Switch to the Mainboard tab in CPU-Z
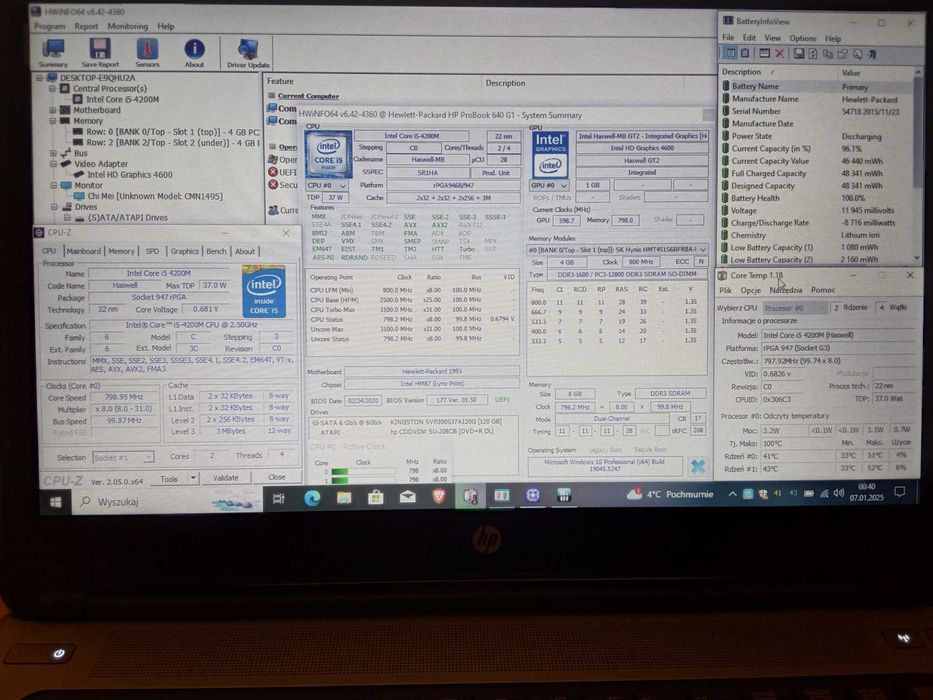This screenshot has width=933, height=700. pyautogui.click(x=84, y=251)
